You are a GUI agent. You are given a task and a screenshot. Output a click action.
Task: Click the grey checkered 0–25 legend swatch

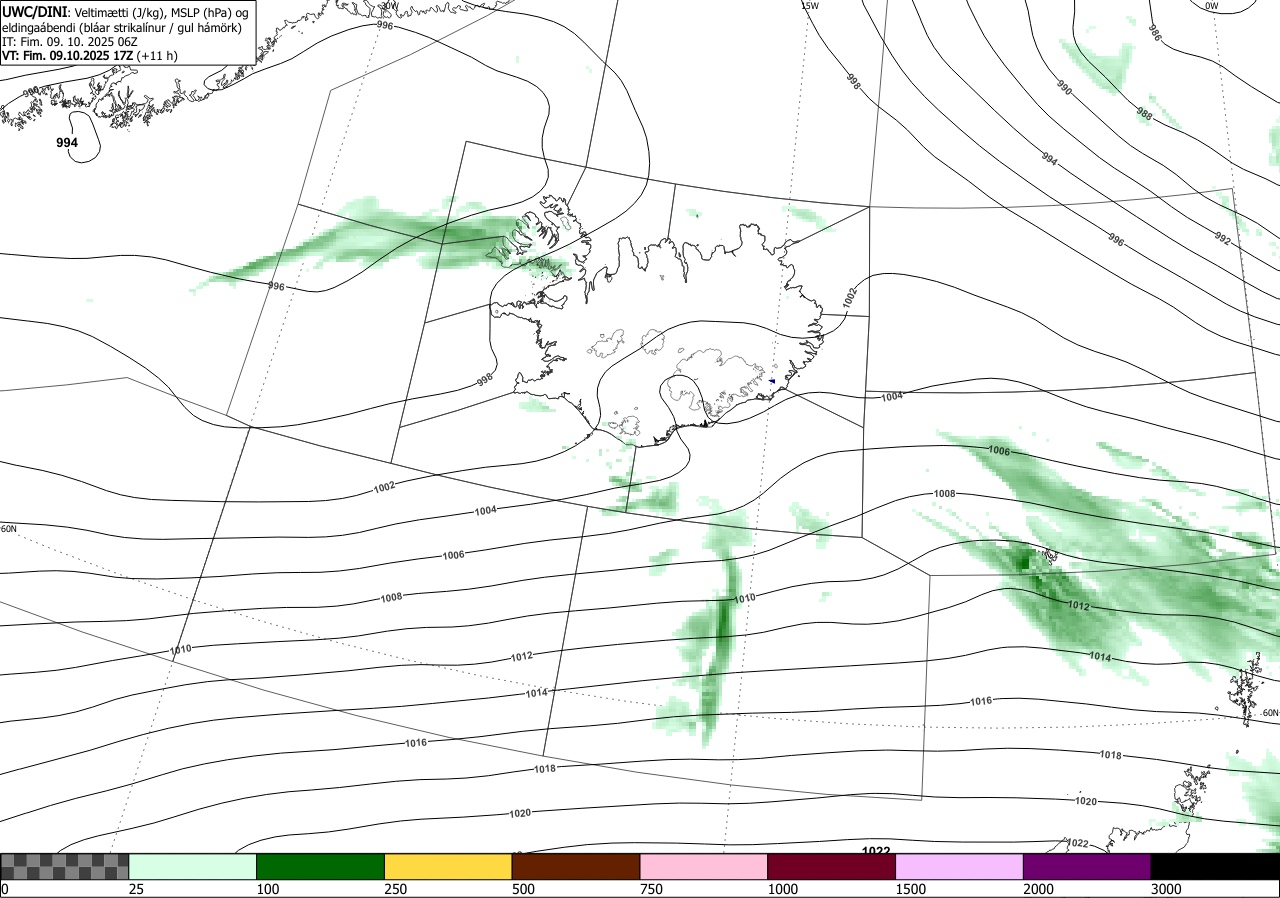click(65, 866)
